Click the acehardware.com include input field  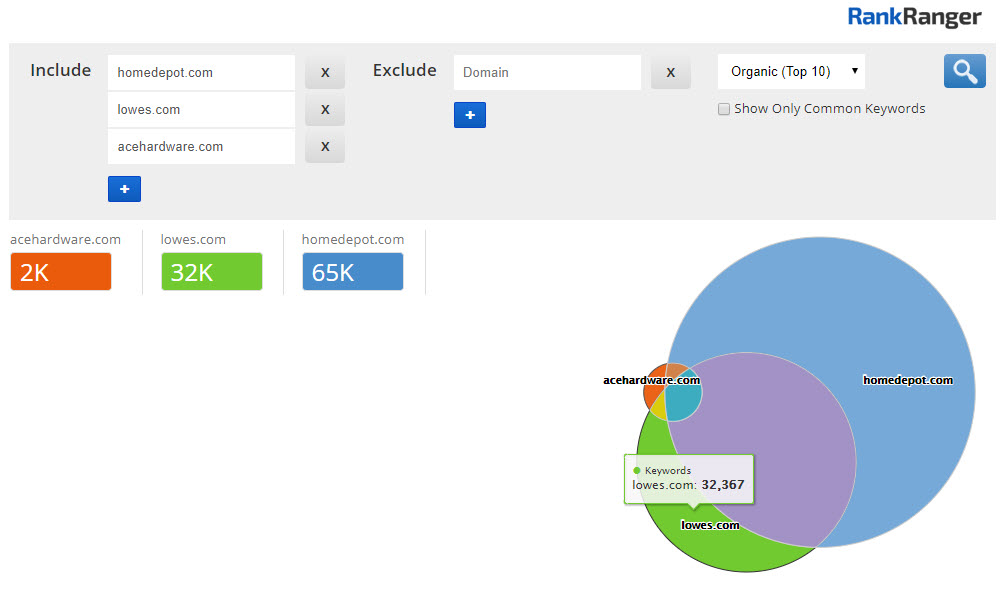[201, 146]
